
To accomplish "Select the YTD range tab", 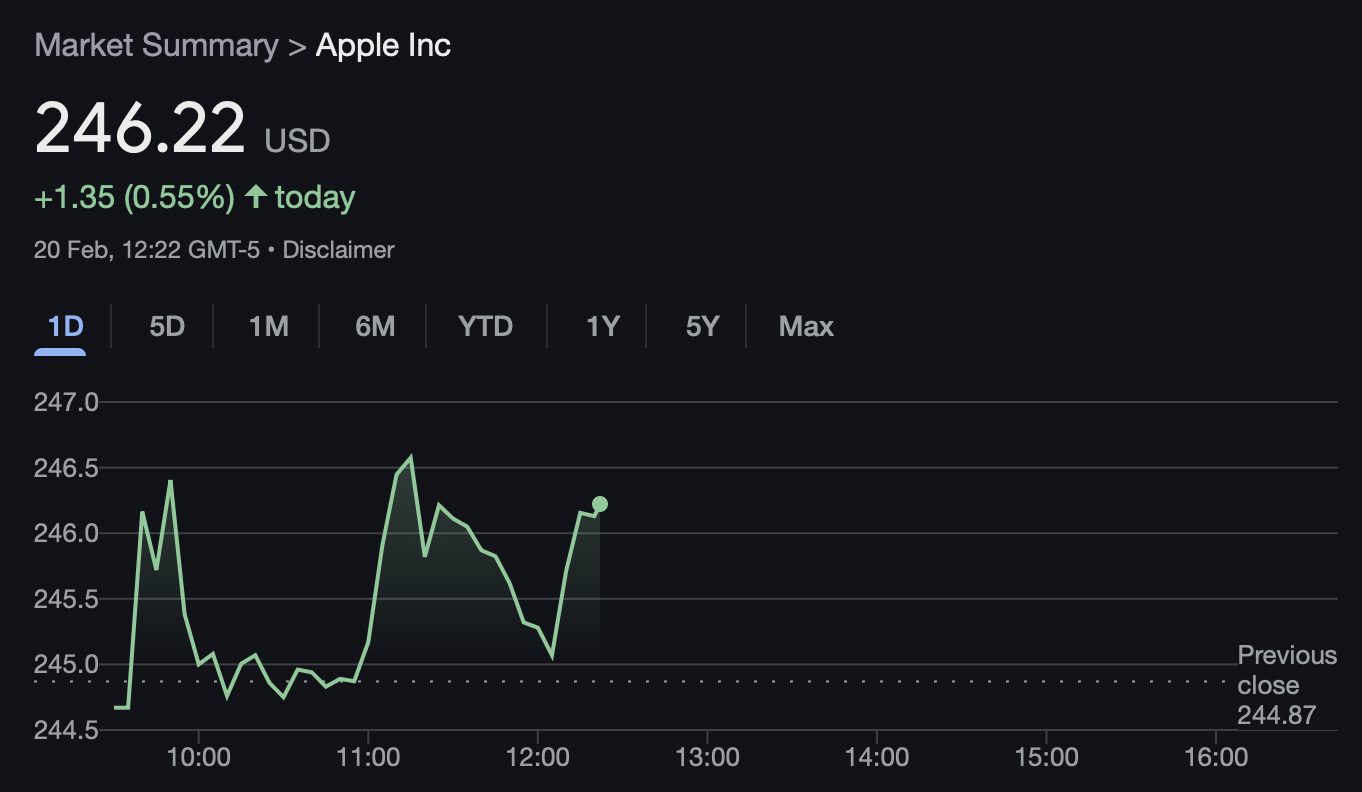I will coord(485,327).
